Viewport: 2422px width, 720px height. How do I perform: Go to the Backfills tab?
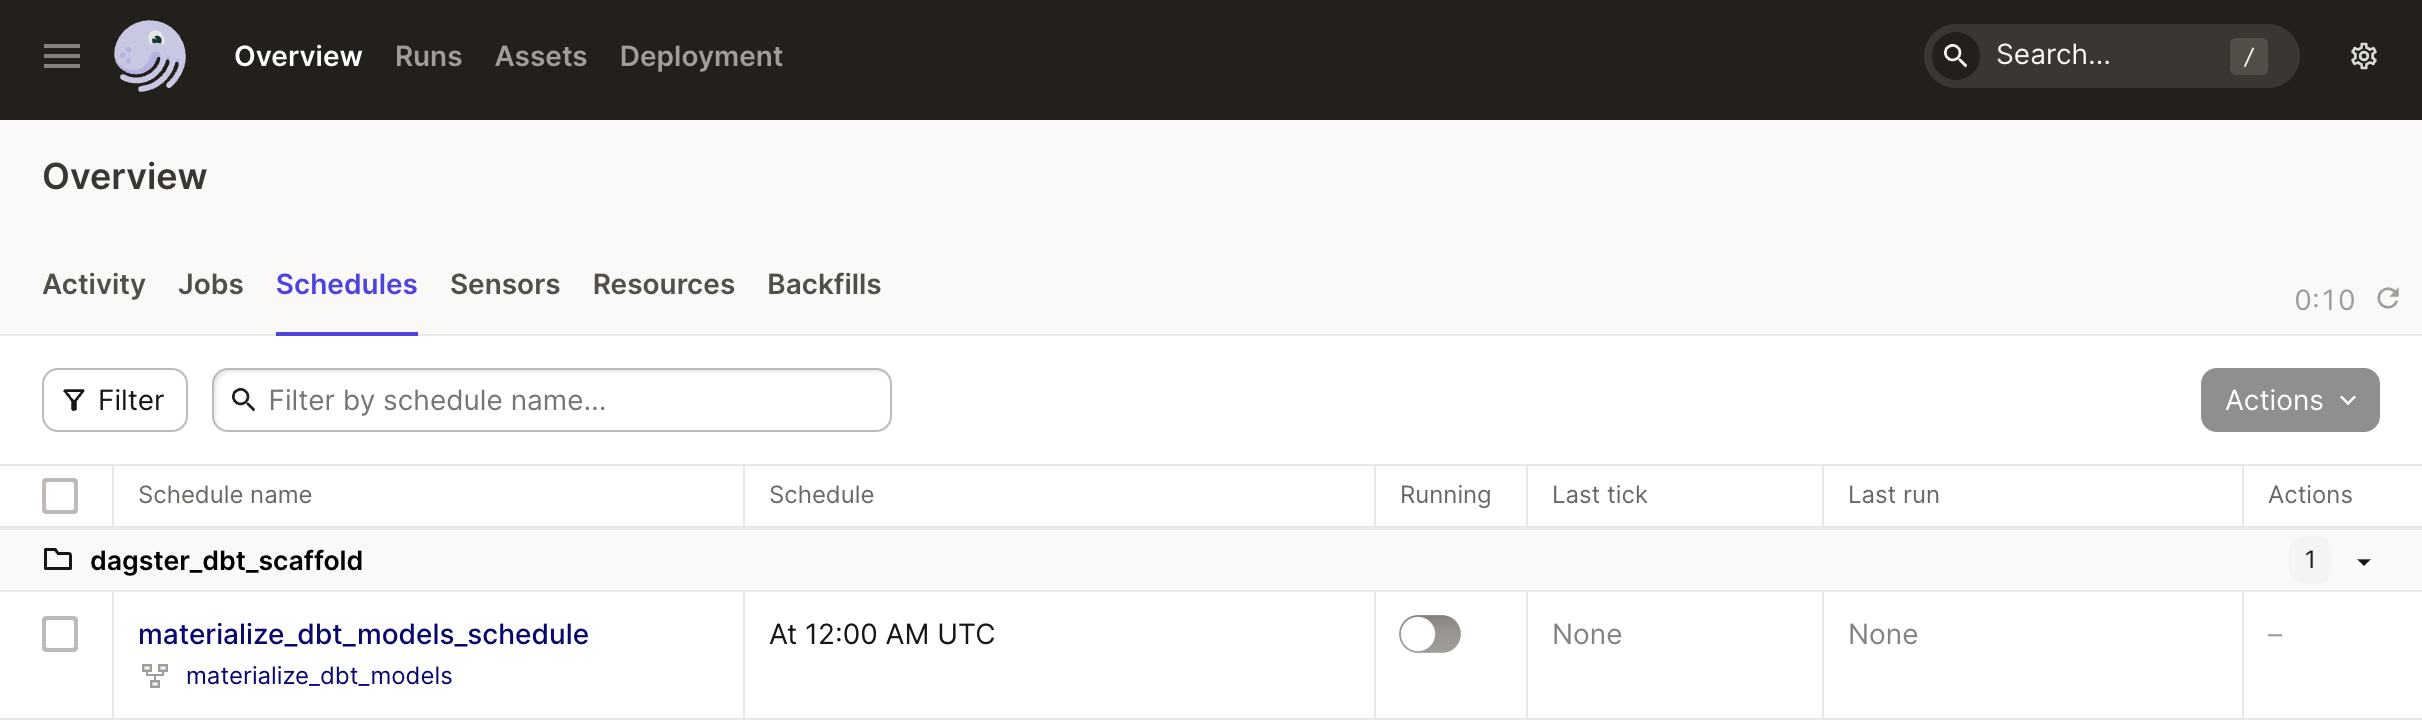[824, 284]
